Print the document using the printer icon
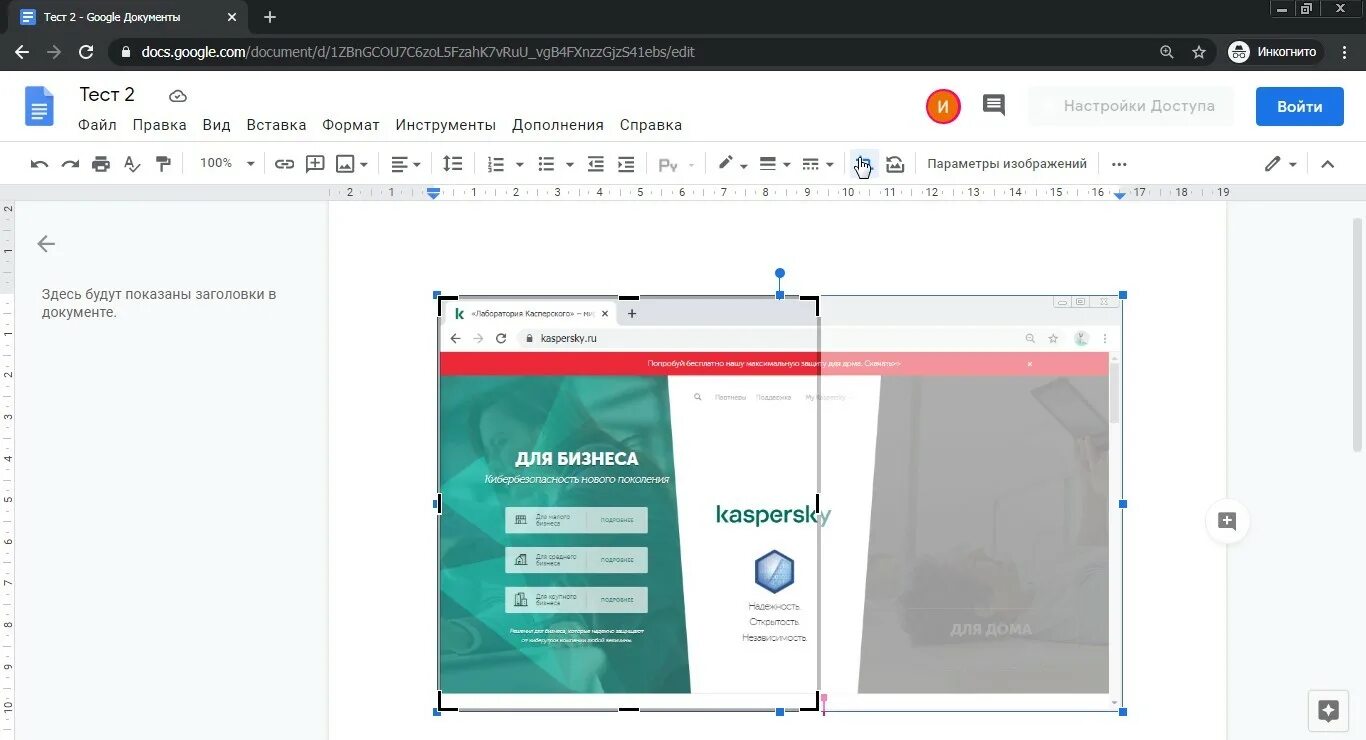 [101, 164]
